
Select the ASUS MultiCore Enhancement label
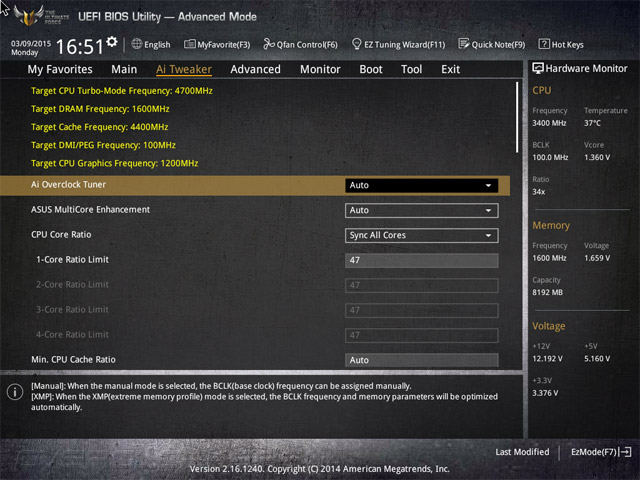click(90, 209)
